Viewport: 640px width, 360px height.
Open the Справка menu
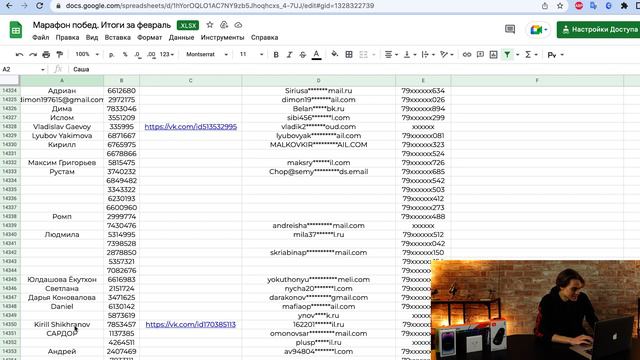(264, 38)
